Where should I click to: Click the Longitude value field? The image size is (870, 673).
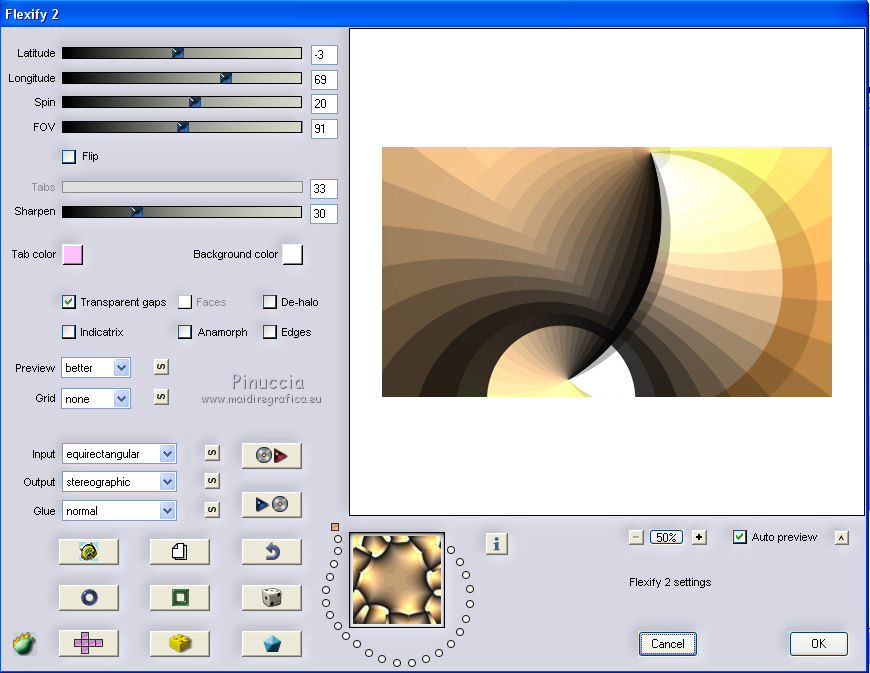click(324, 80)
